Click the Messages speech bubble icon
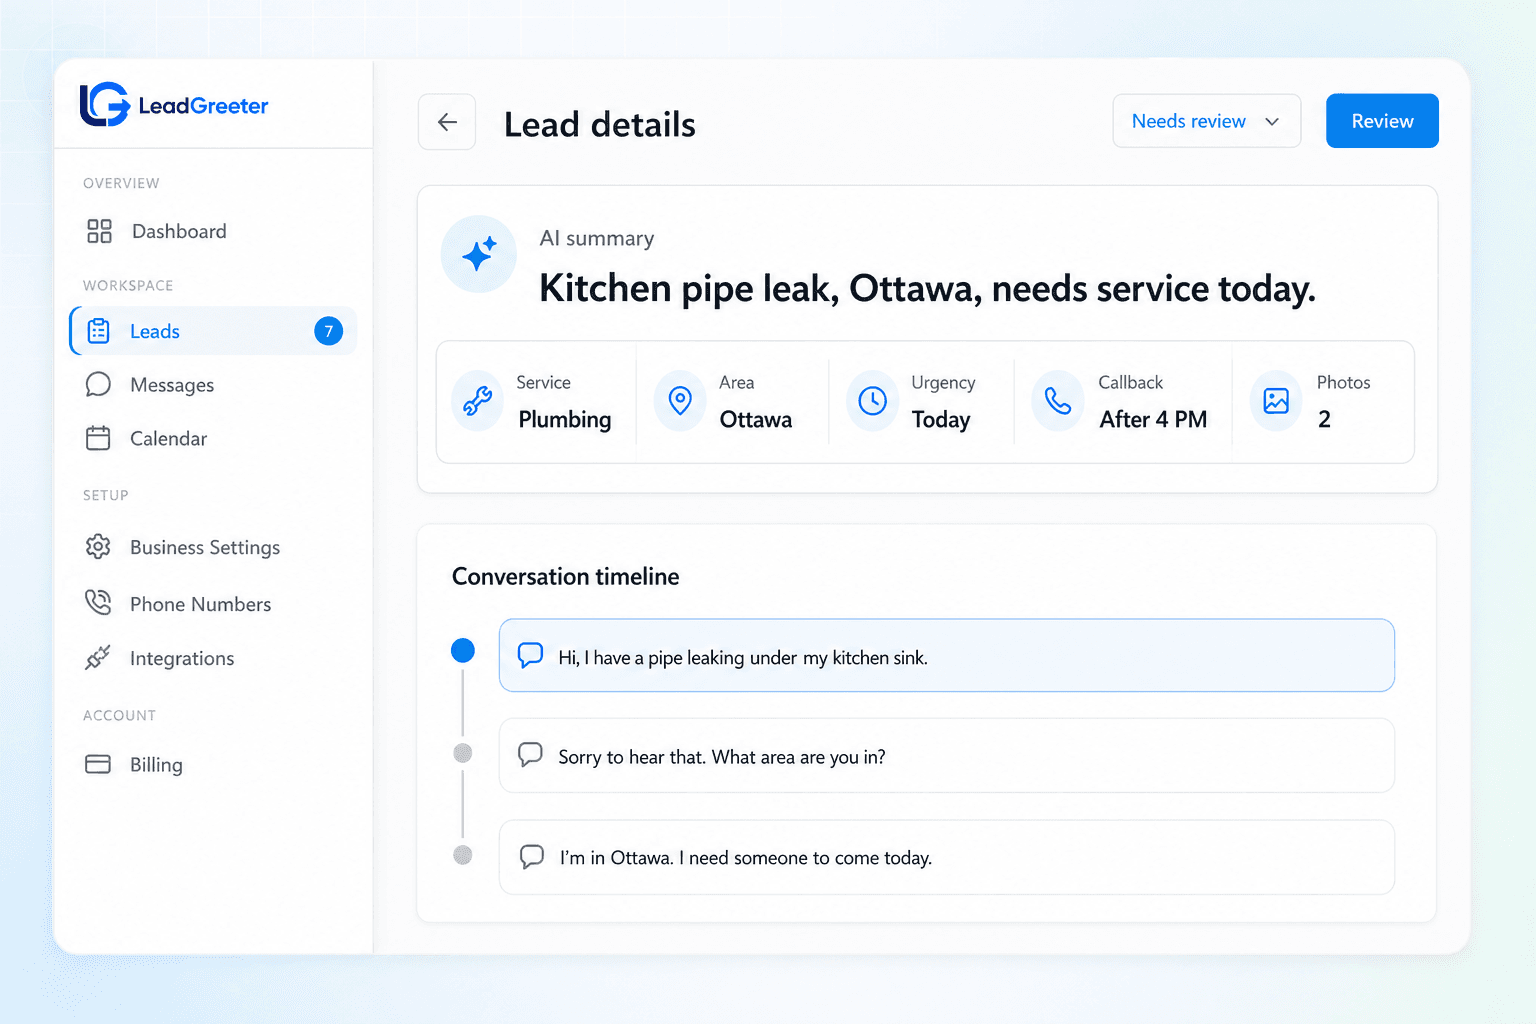The image size is (1536, 1024). coord(98,385)
